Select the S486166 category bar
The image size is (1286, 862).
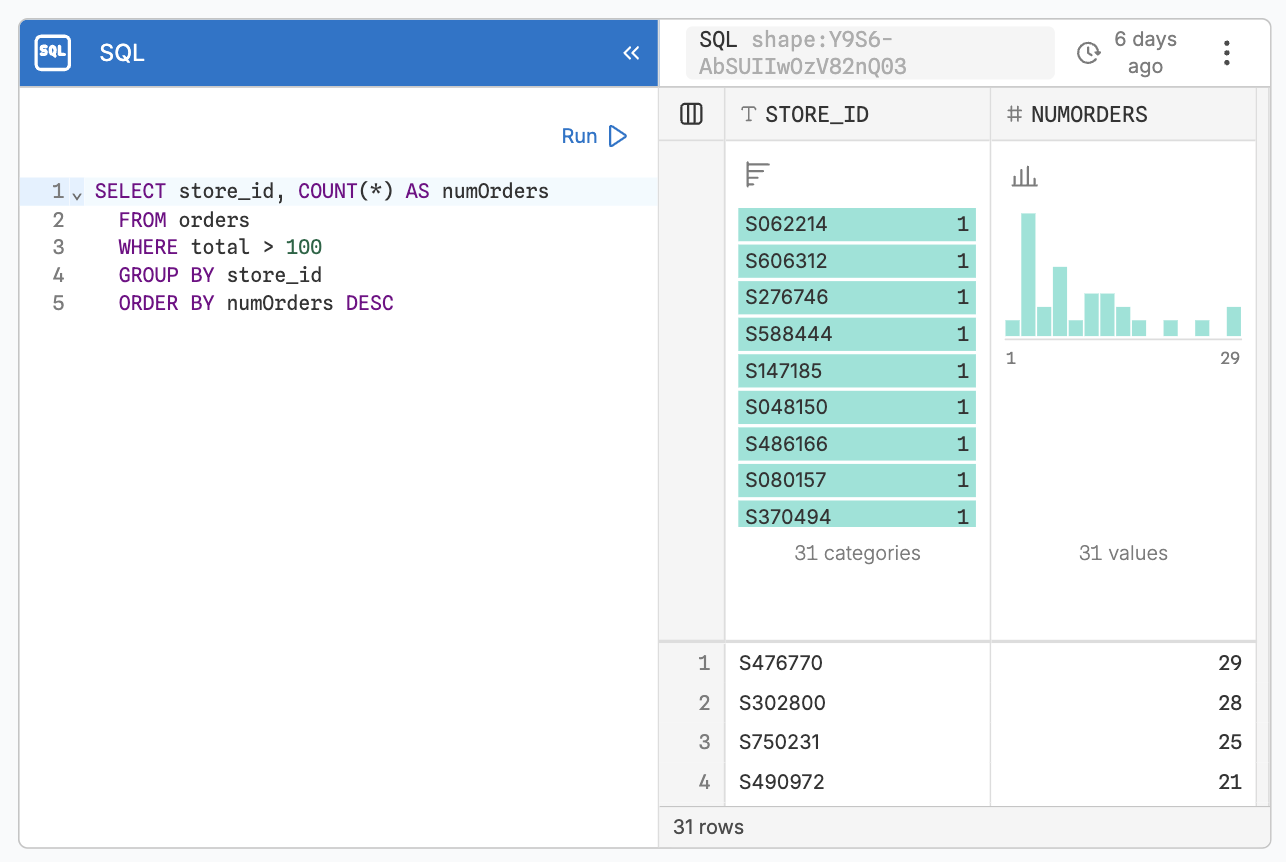pos(857,444)
